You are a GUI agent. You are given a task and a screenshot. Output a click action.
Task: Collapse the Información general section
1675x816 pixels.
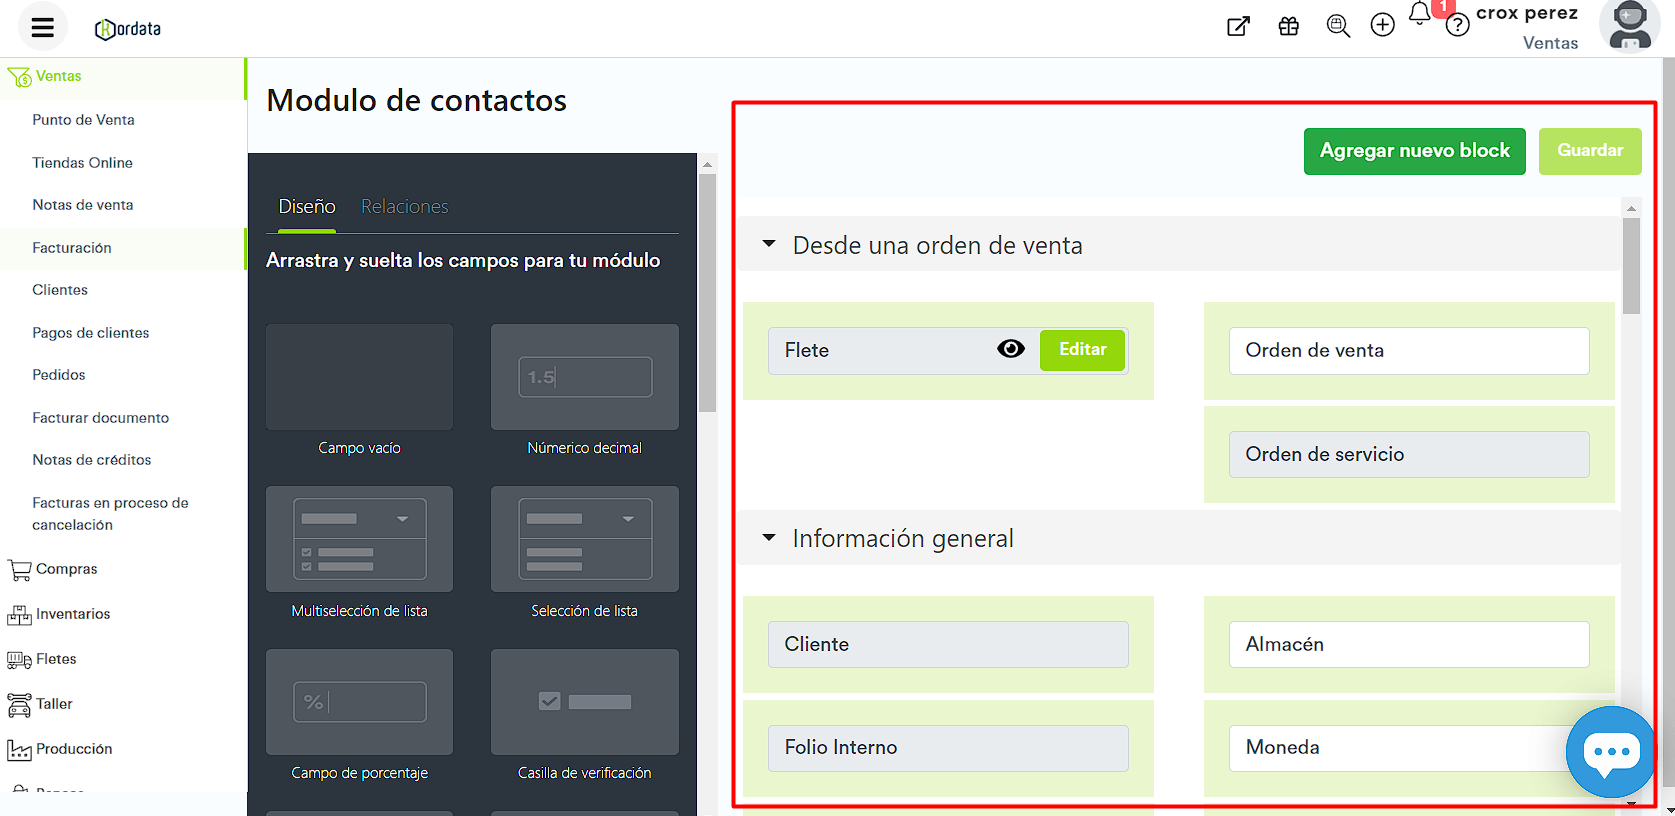pos(769,538)
